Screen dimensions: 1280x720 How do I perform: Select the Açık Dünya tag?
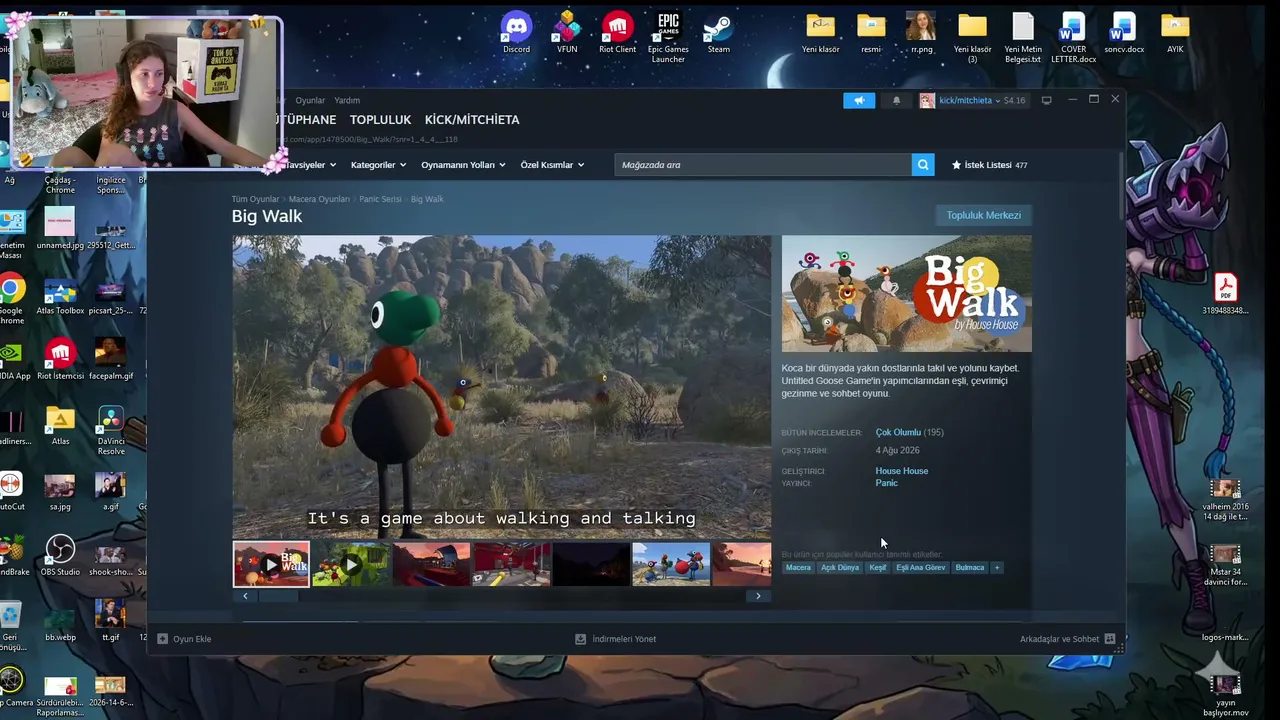tap(840, 568)
